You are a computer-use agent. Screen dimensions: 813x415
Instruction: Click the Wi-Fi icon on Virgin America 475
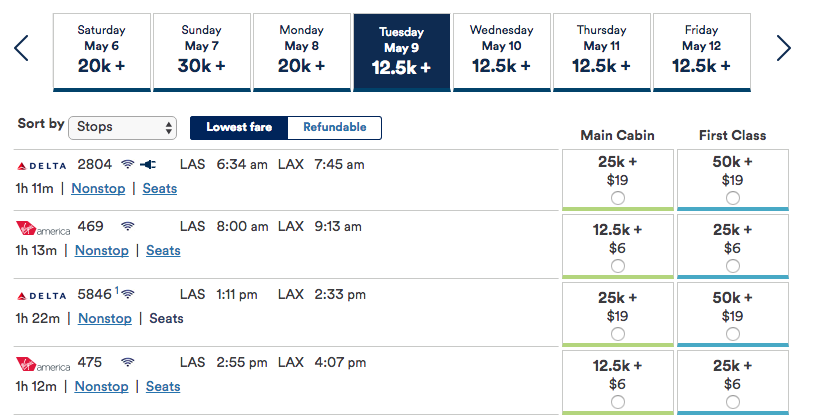click(x=128, y=362)
